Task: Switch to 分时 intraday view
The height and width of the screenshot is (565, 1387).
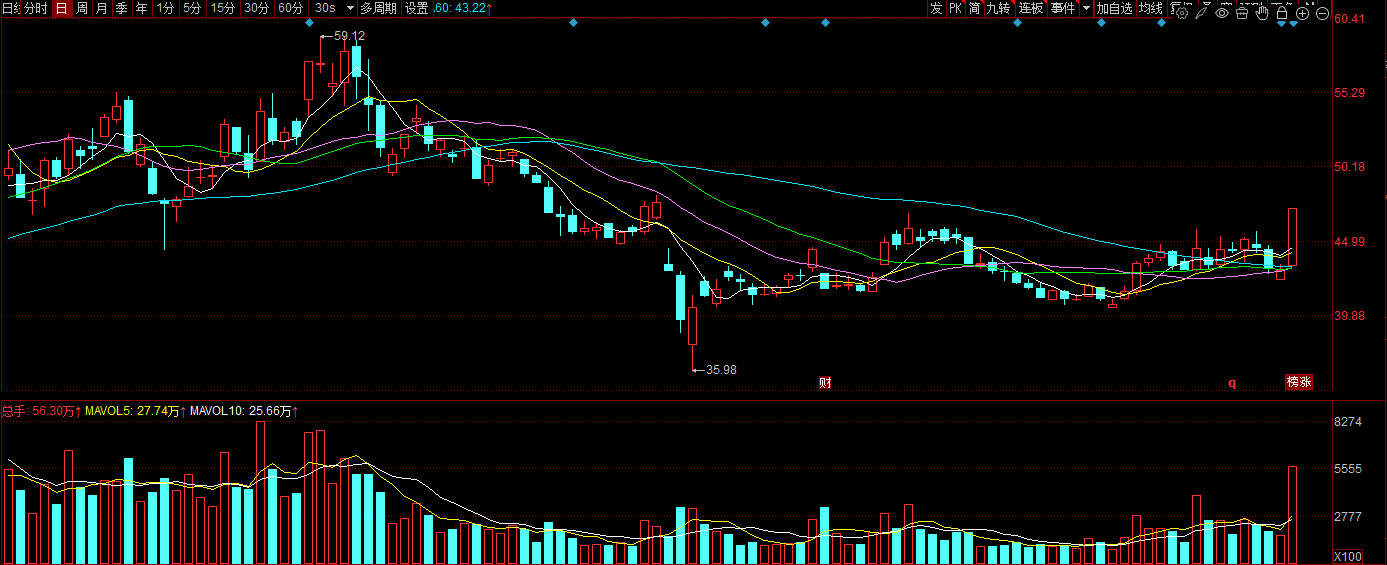Action: (36, 8)
